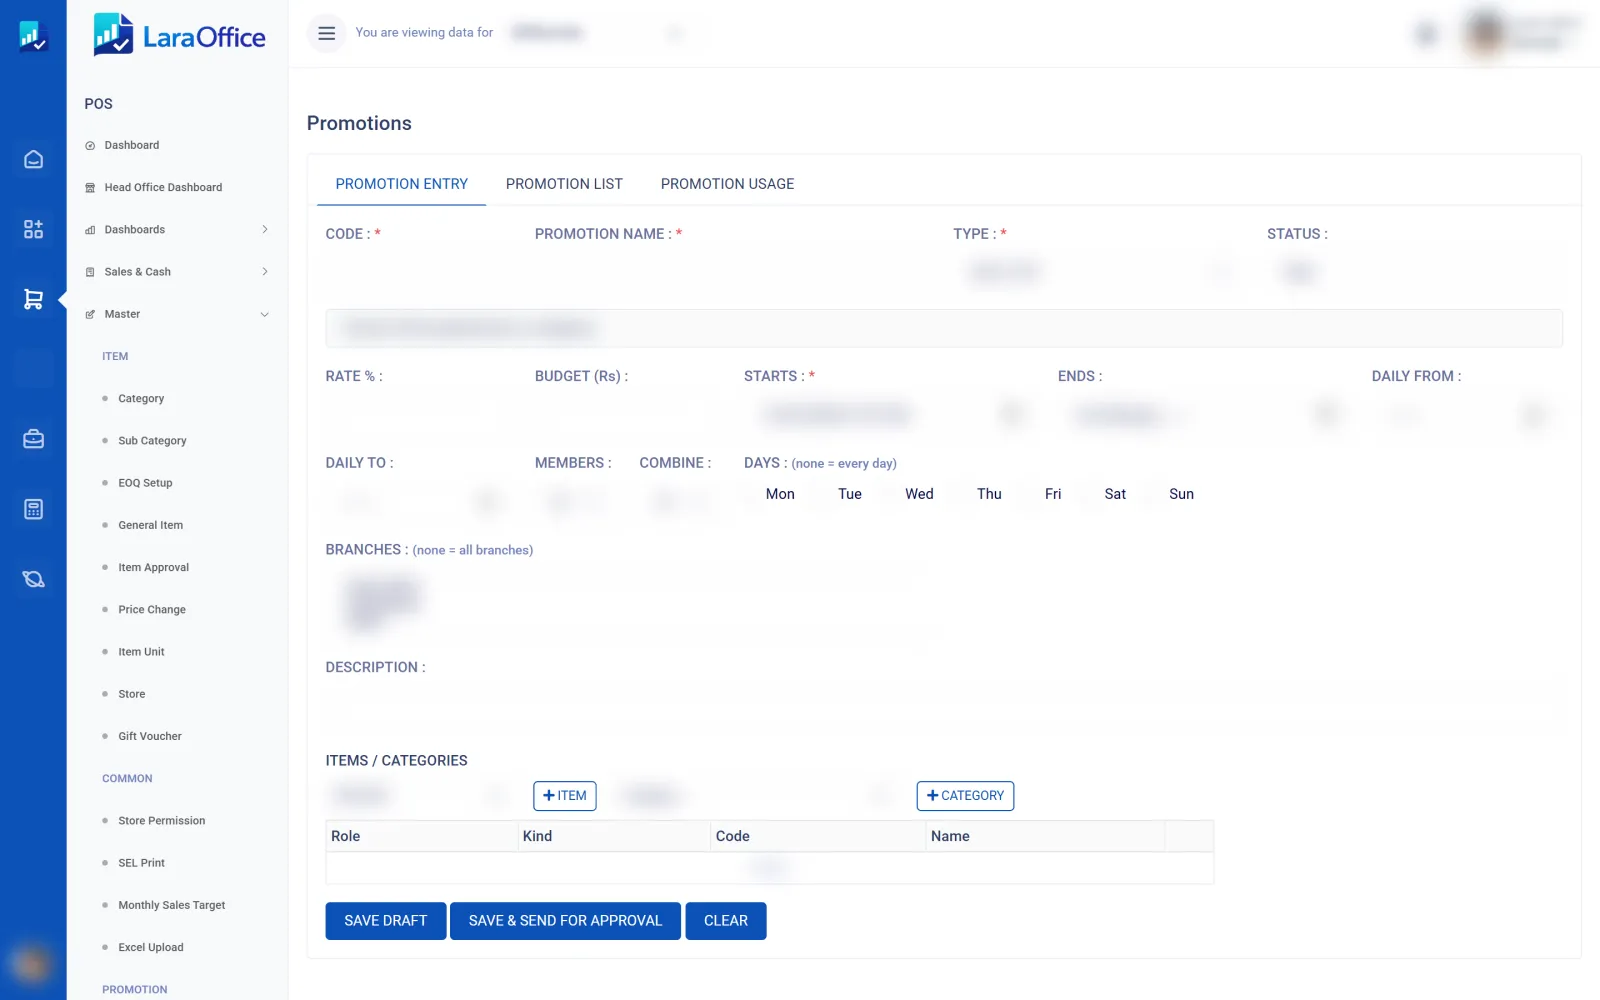Click Save & Send for Approval
The width and height of the screenshot is (1600, 1000).
[565, 921]
